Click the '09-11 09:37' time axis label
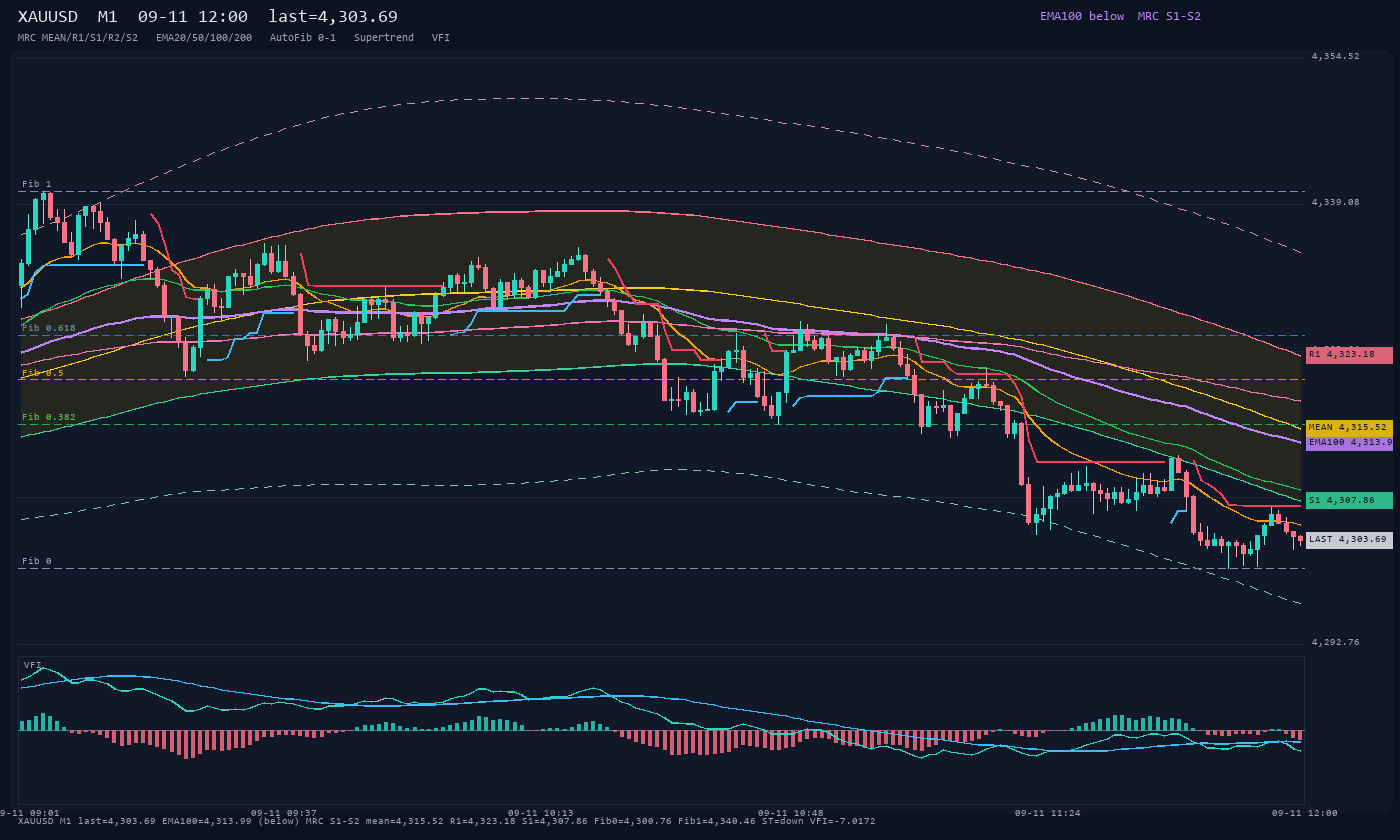1400x840 pixels. (283, 813)
